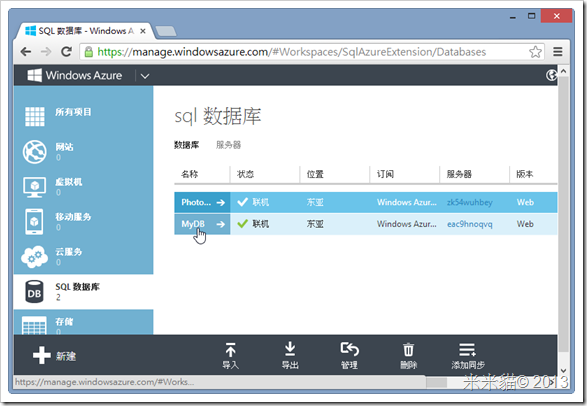
Task: Click the 新建 plus icon
Action: 42,355
